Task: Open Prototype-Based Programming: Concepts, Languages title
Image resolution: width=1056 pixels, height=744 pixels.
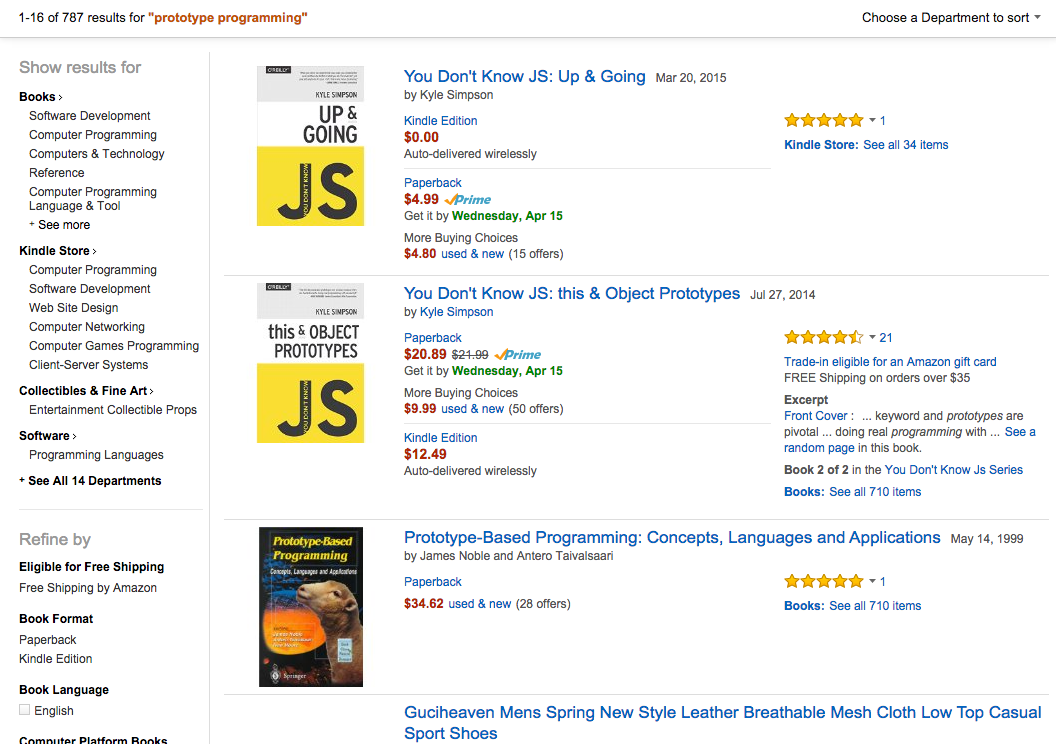Action: click(672, 537)
